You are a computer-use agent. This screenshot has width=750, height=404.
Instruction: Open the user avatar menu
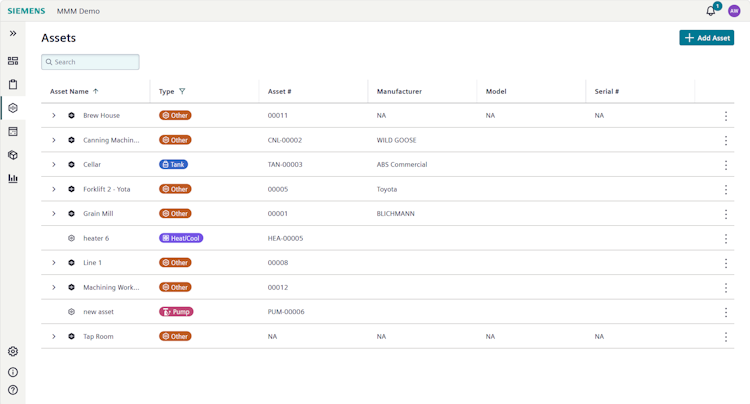[734, 11]
